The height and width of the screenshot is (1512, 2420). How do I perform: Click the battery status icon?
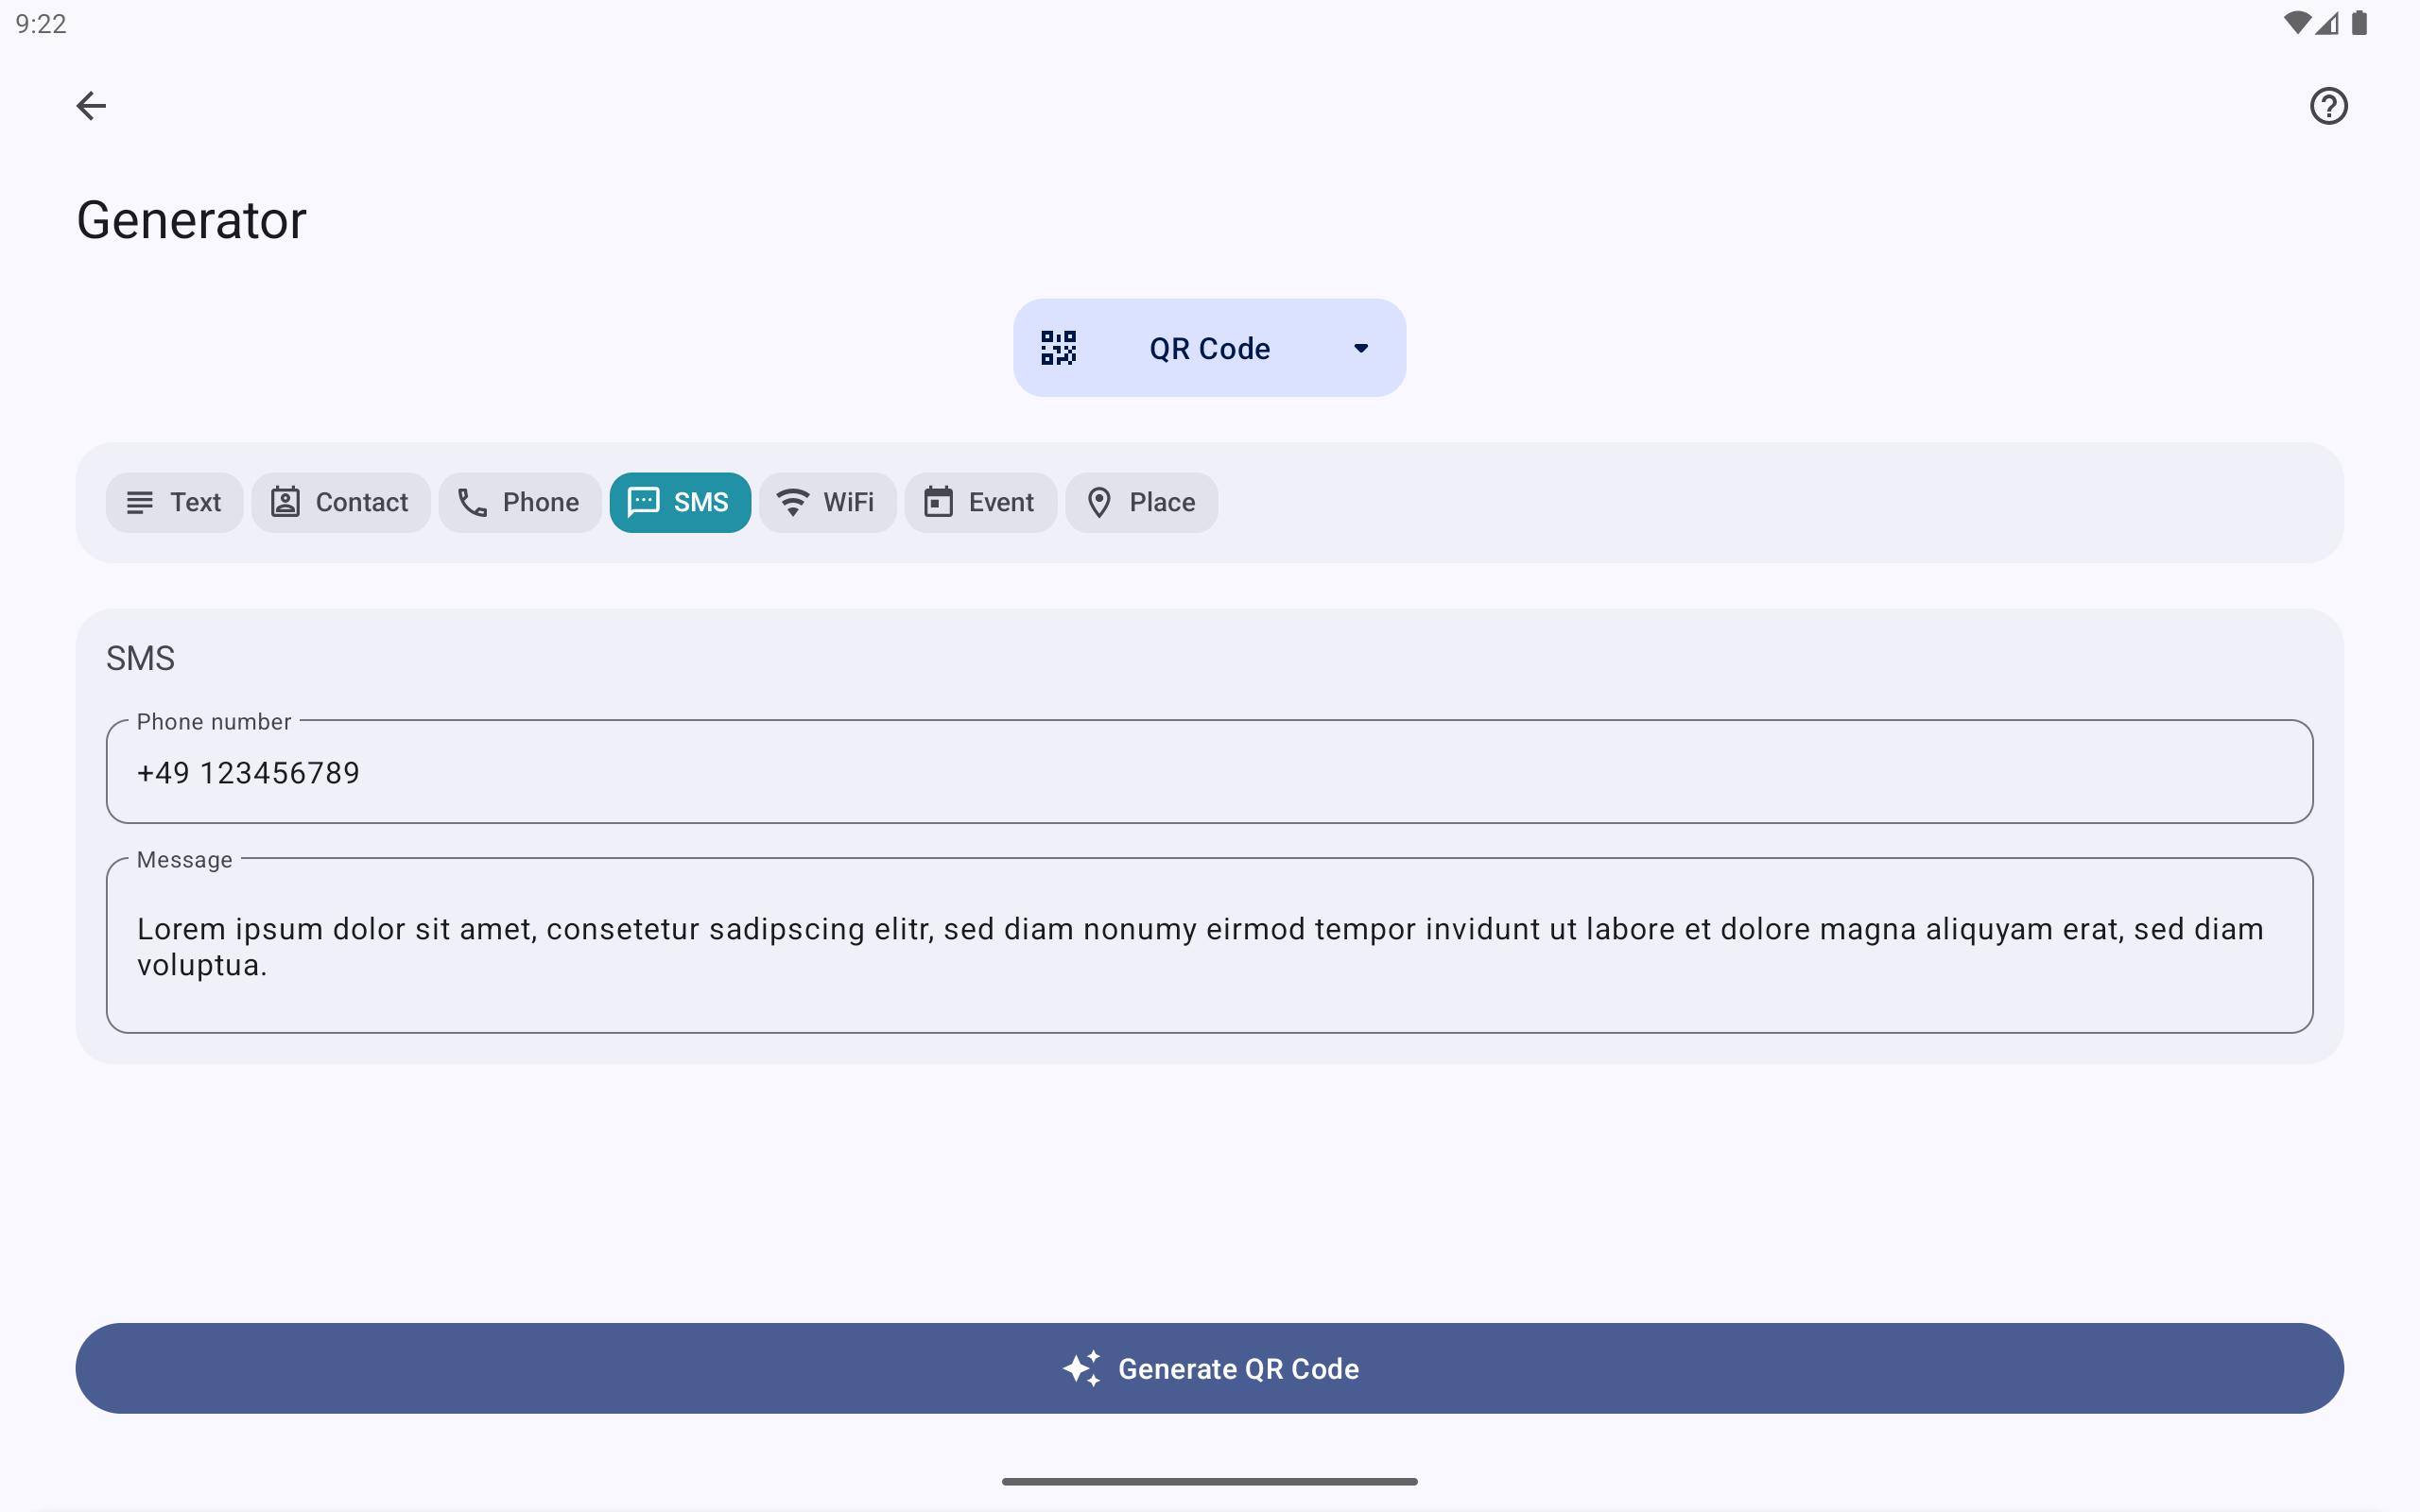(x=2360, y=23)
